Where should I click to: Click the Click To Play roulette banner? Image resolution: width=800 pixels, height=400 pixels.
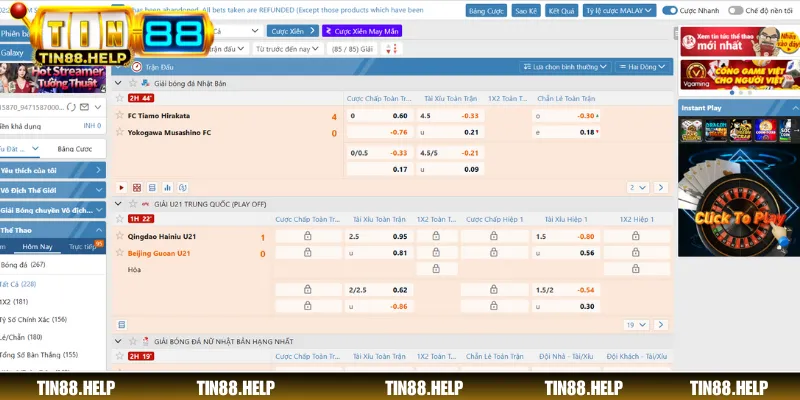tap(739, 199)
